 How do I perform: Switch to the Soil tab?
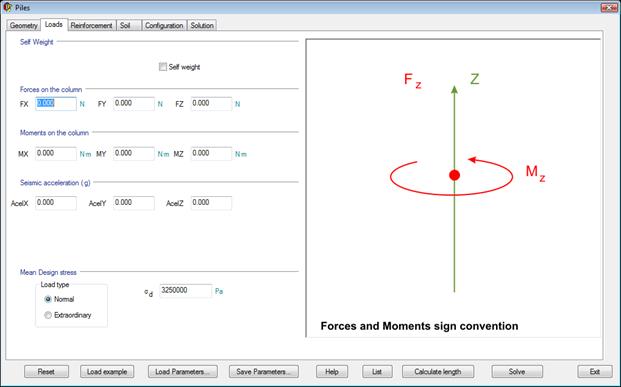[x=129, y=25]
